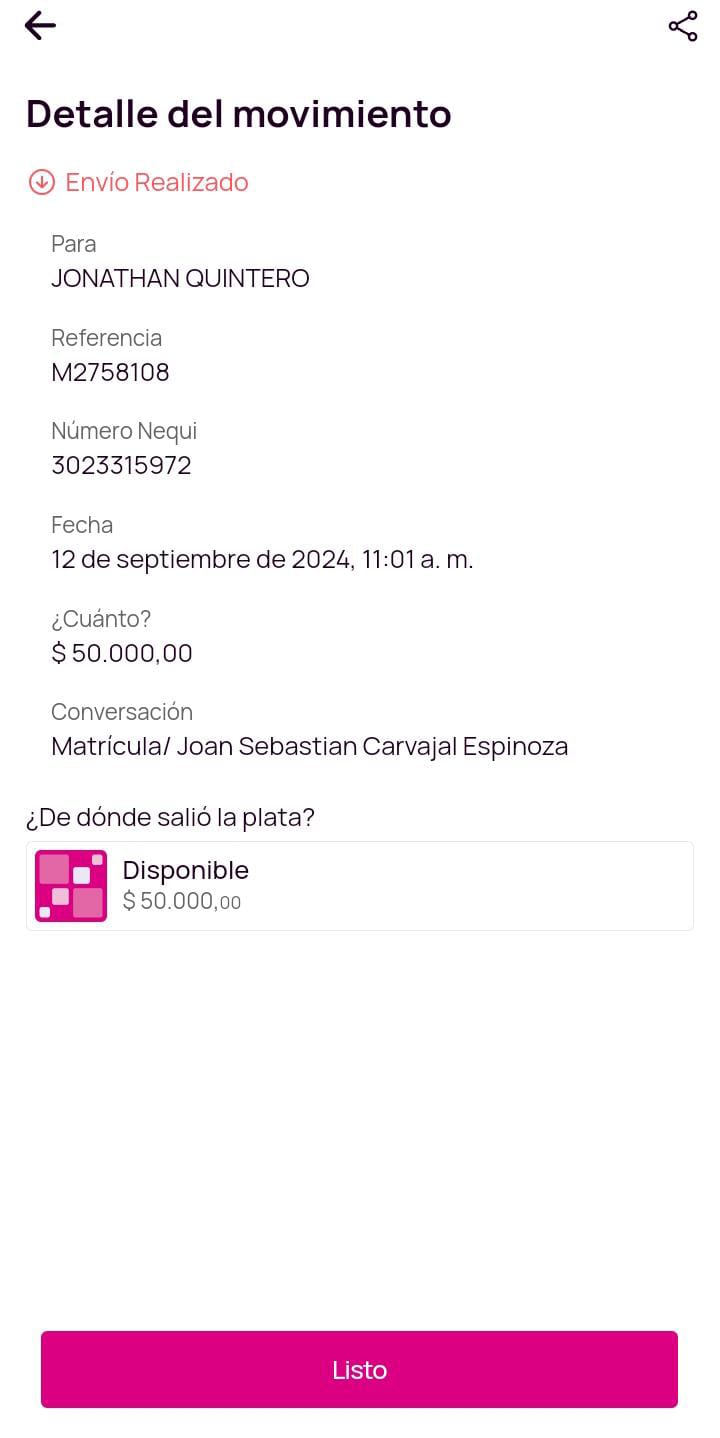Viewport: 720px width, 1438px height.
Task: Tap the Envío Realizado status label
Action: click(157, 182)
